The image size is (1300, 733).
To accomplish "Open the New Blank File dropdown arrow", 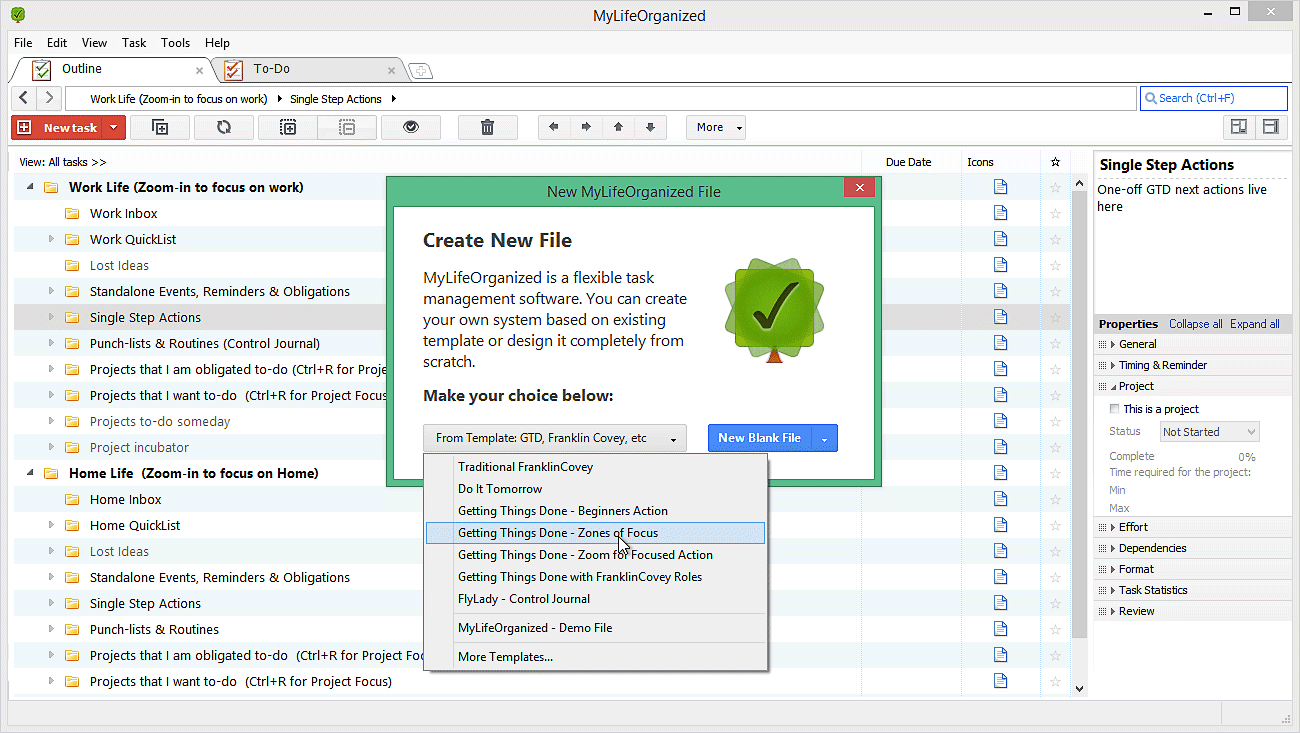I will [x=825, y=438].
